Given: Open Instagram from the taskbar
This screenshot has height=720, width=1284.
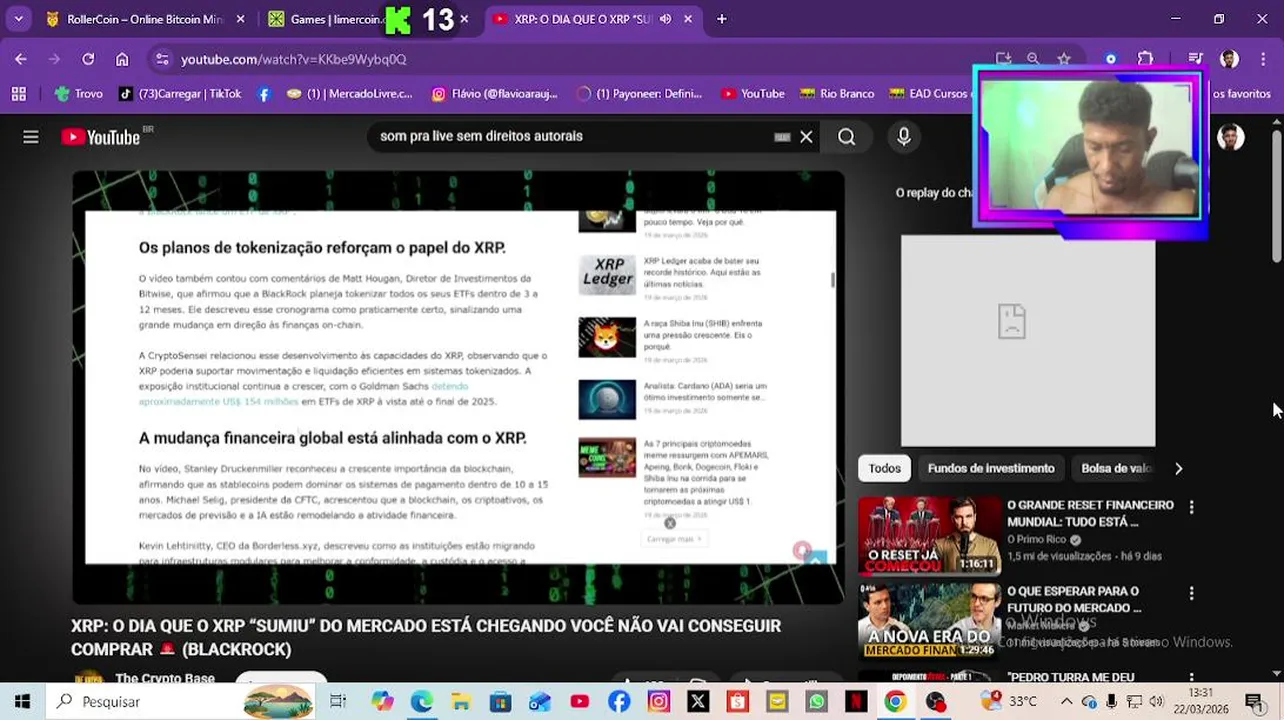Looking at the screenshot, I should pos(658,701).
